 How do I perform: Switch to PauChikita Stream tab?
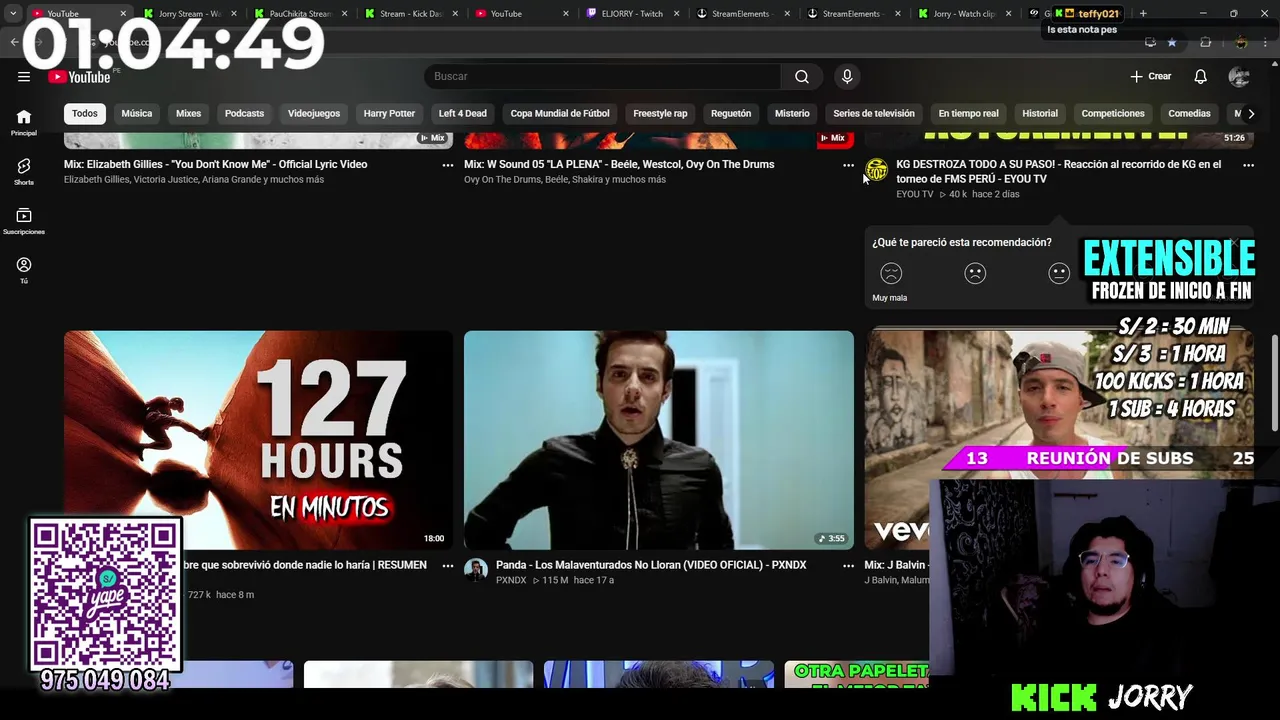coord(300,13)
